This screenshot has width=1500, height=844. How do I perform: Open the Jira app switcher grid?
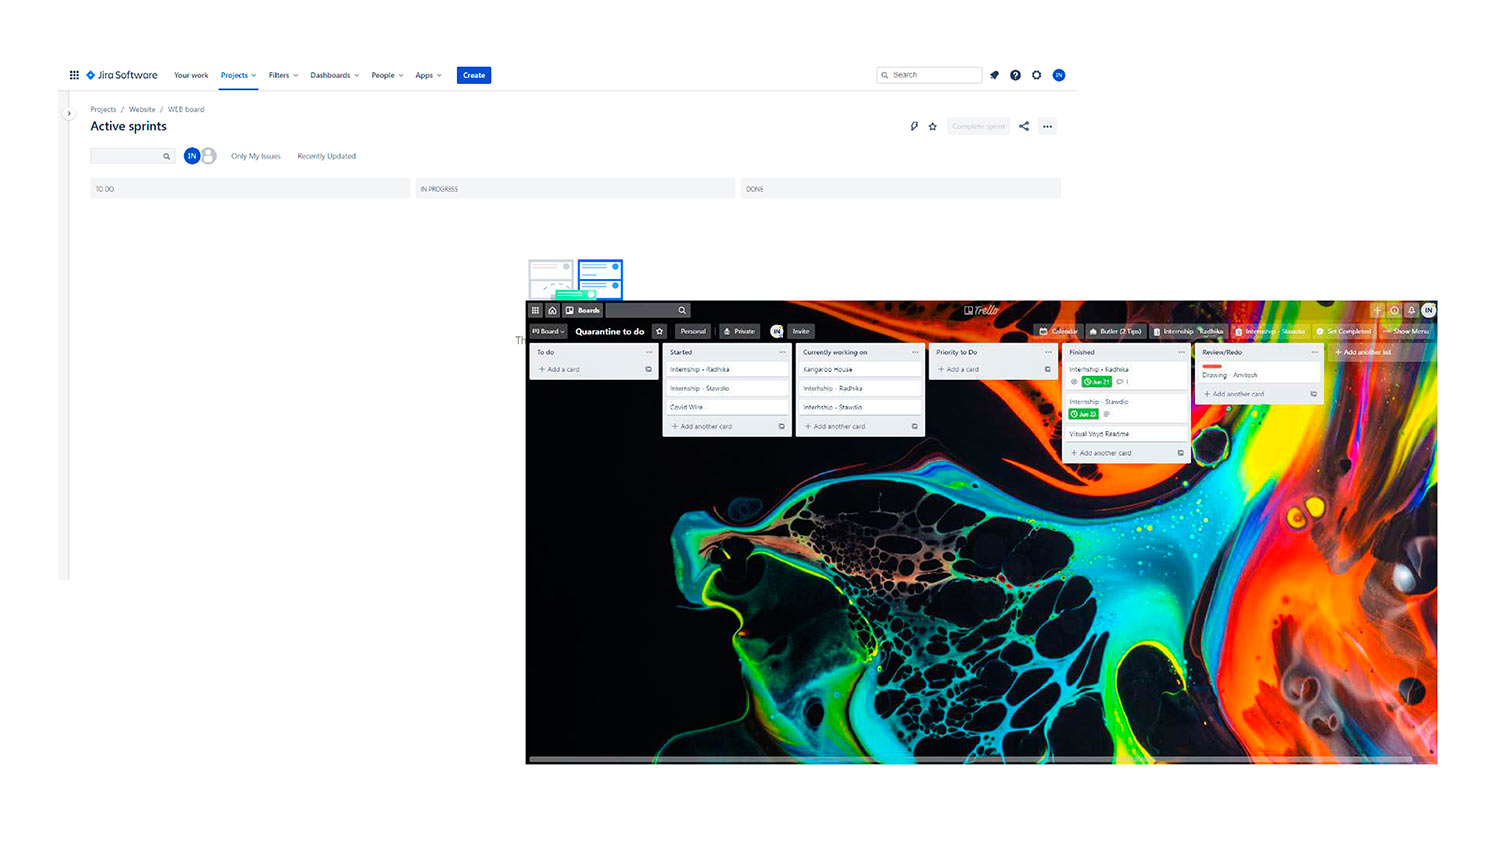[74, 75]
